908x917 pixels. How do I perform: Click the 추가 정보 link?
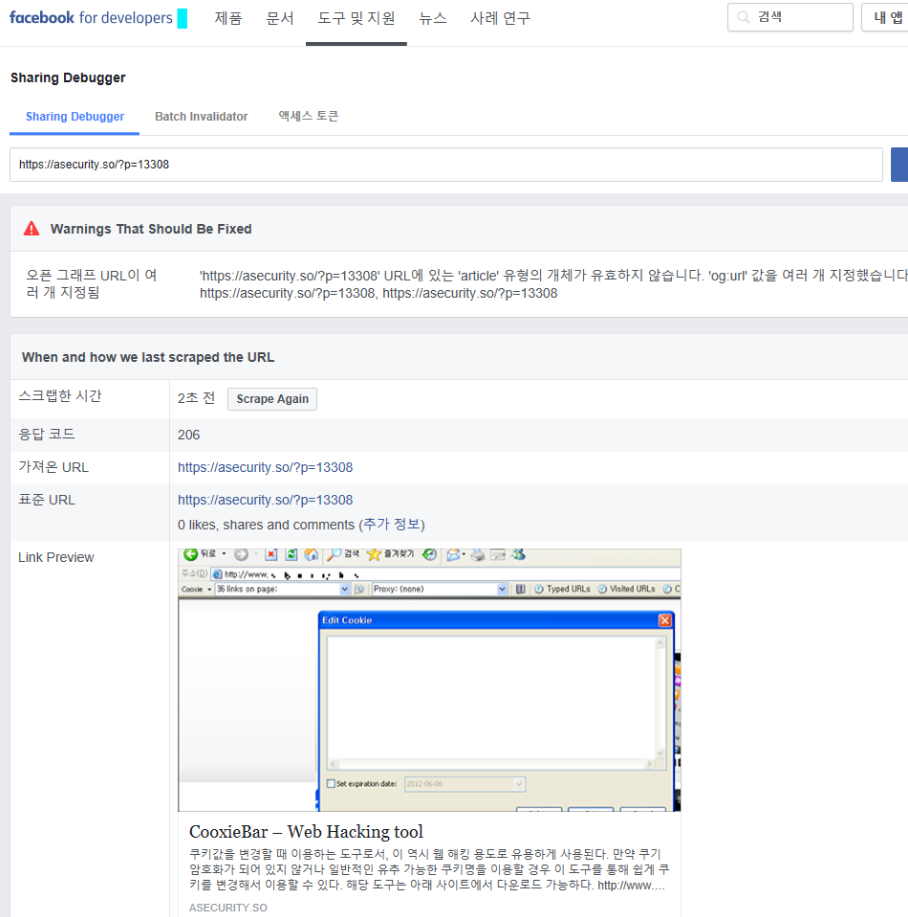391,524
